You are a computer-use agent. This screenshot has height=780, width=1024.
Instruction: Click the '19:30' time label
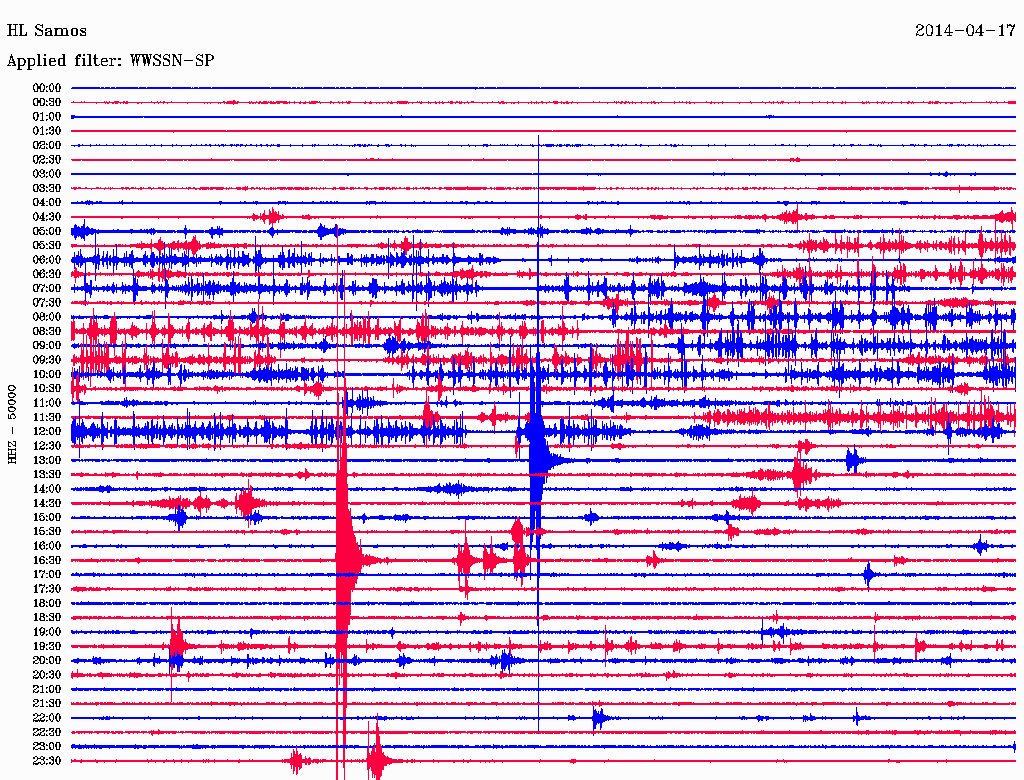pyautogui.click(x=47, y=646)
